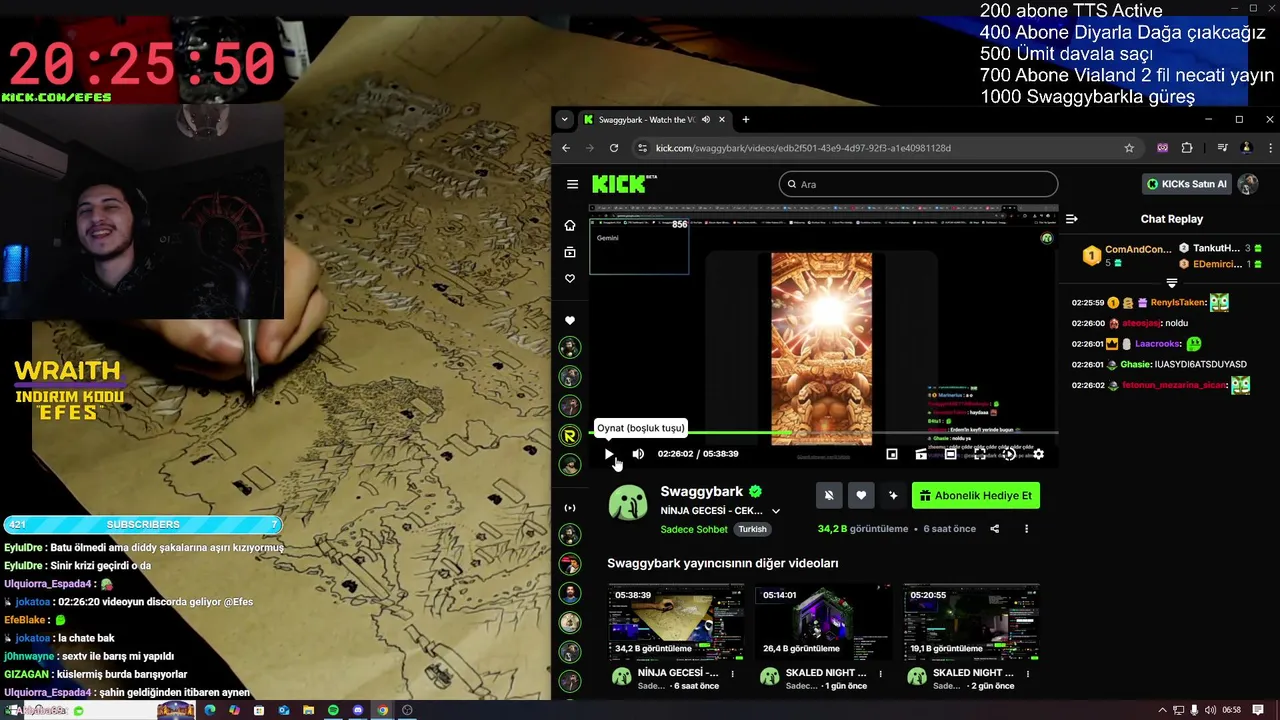Expand the gifters leaderboard chevron
The height and width of the screenshot is (720, 1280).
[1172, 283]
